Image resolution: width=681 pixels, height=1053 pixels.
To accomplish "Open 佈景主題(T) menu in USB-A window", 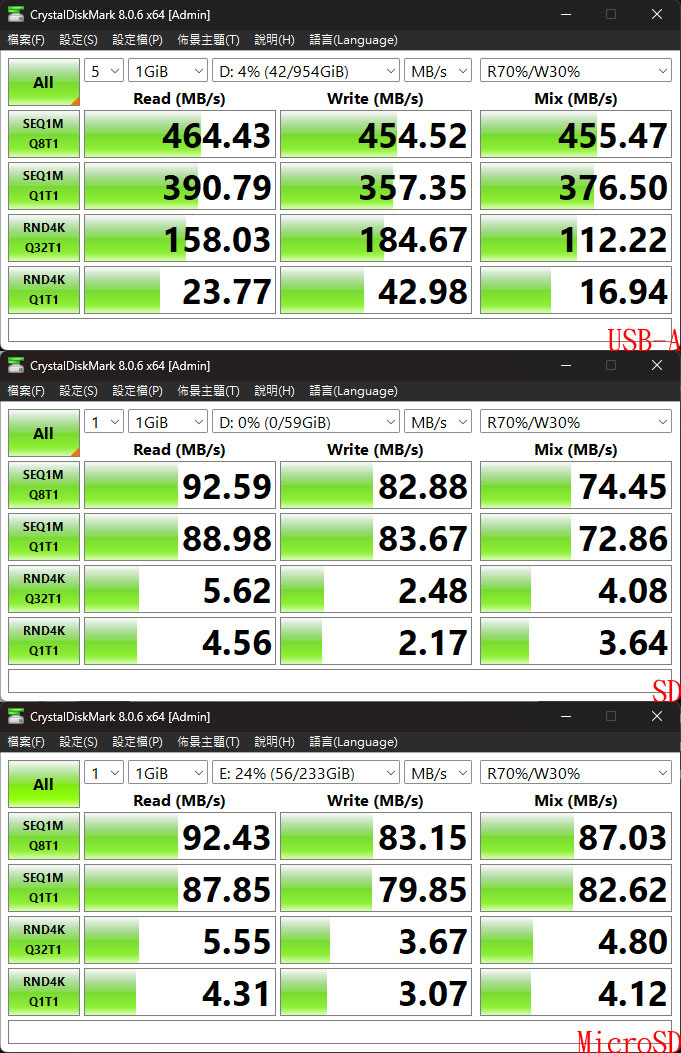I will click(208, 40).
